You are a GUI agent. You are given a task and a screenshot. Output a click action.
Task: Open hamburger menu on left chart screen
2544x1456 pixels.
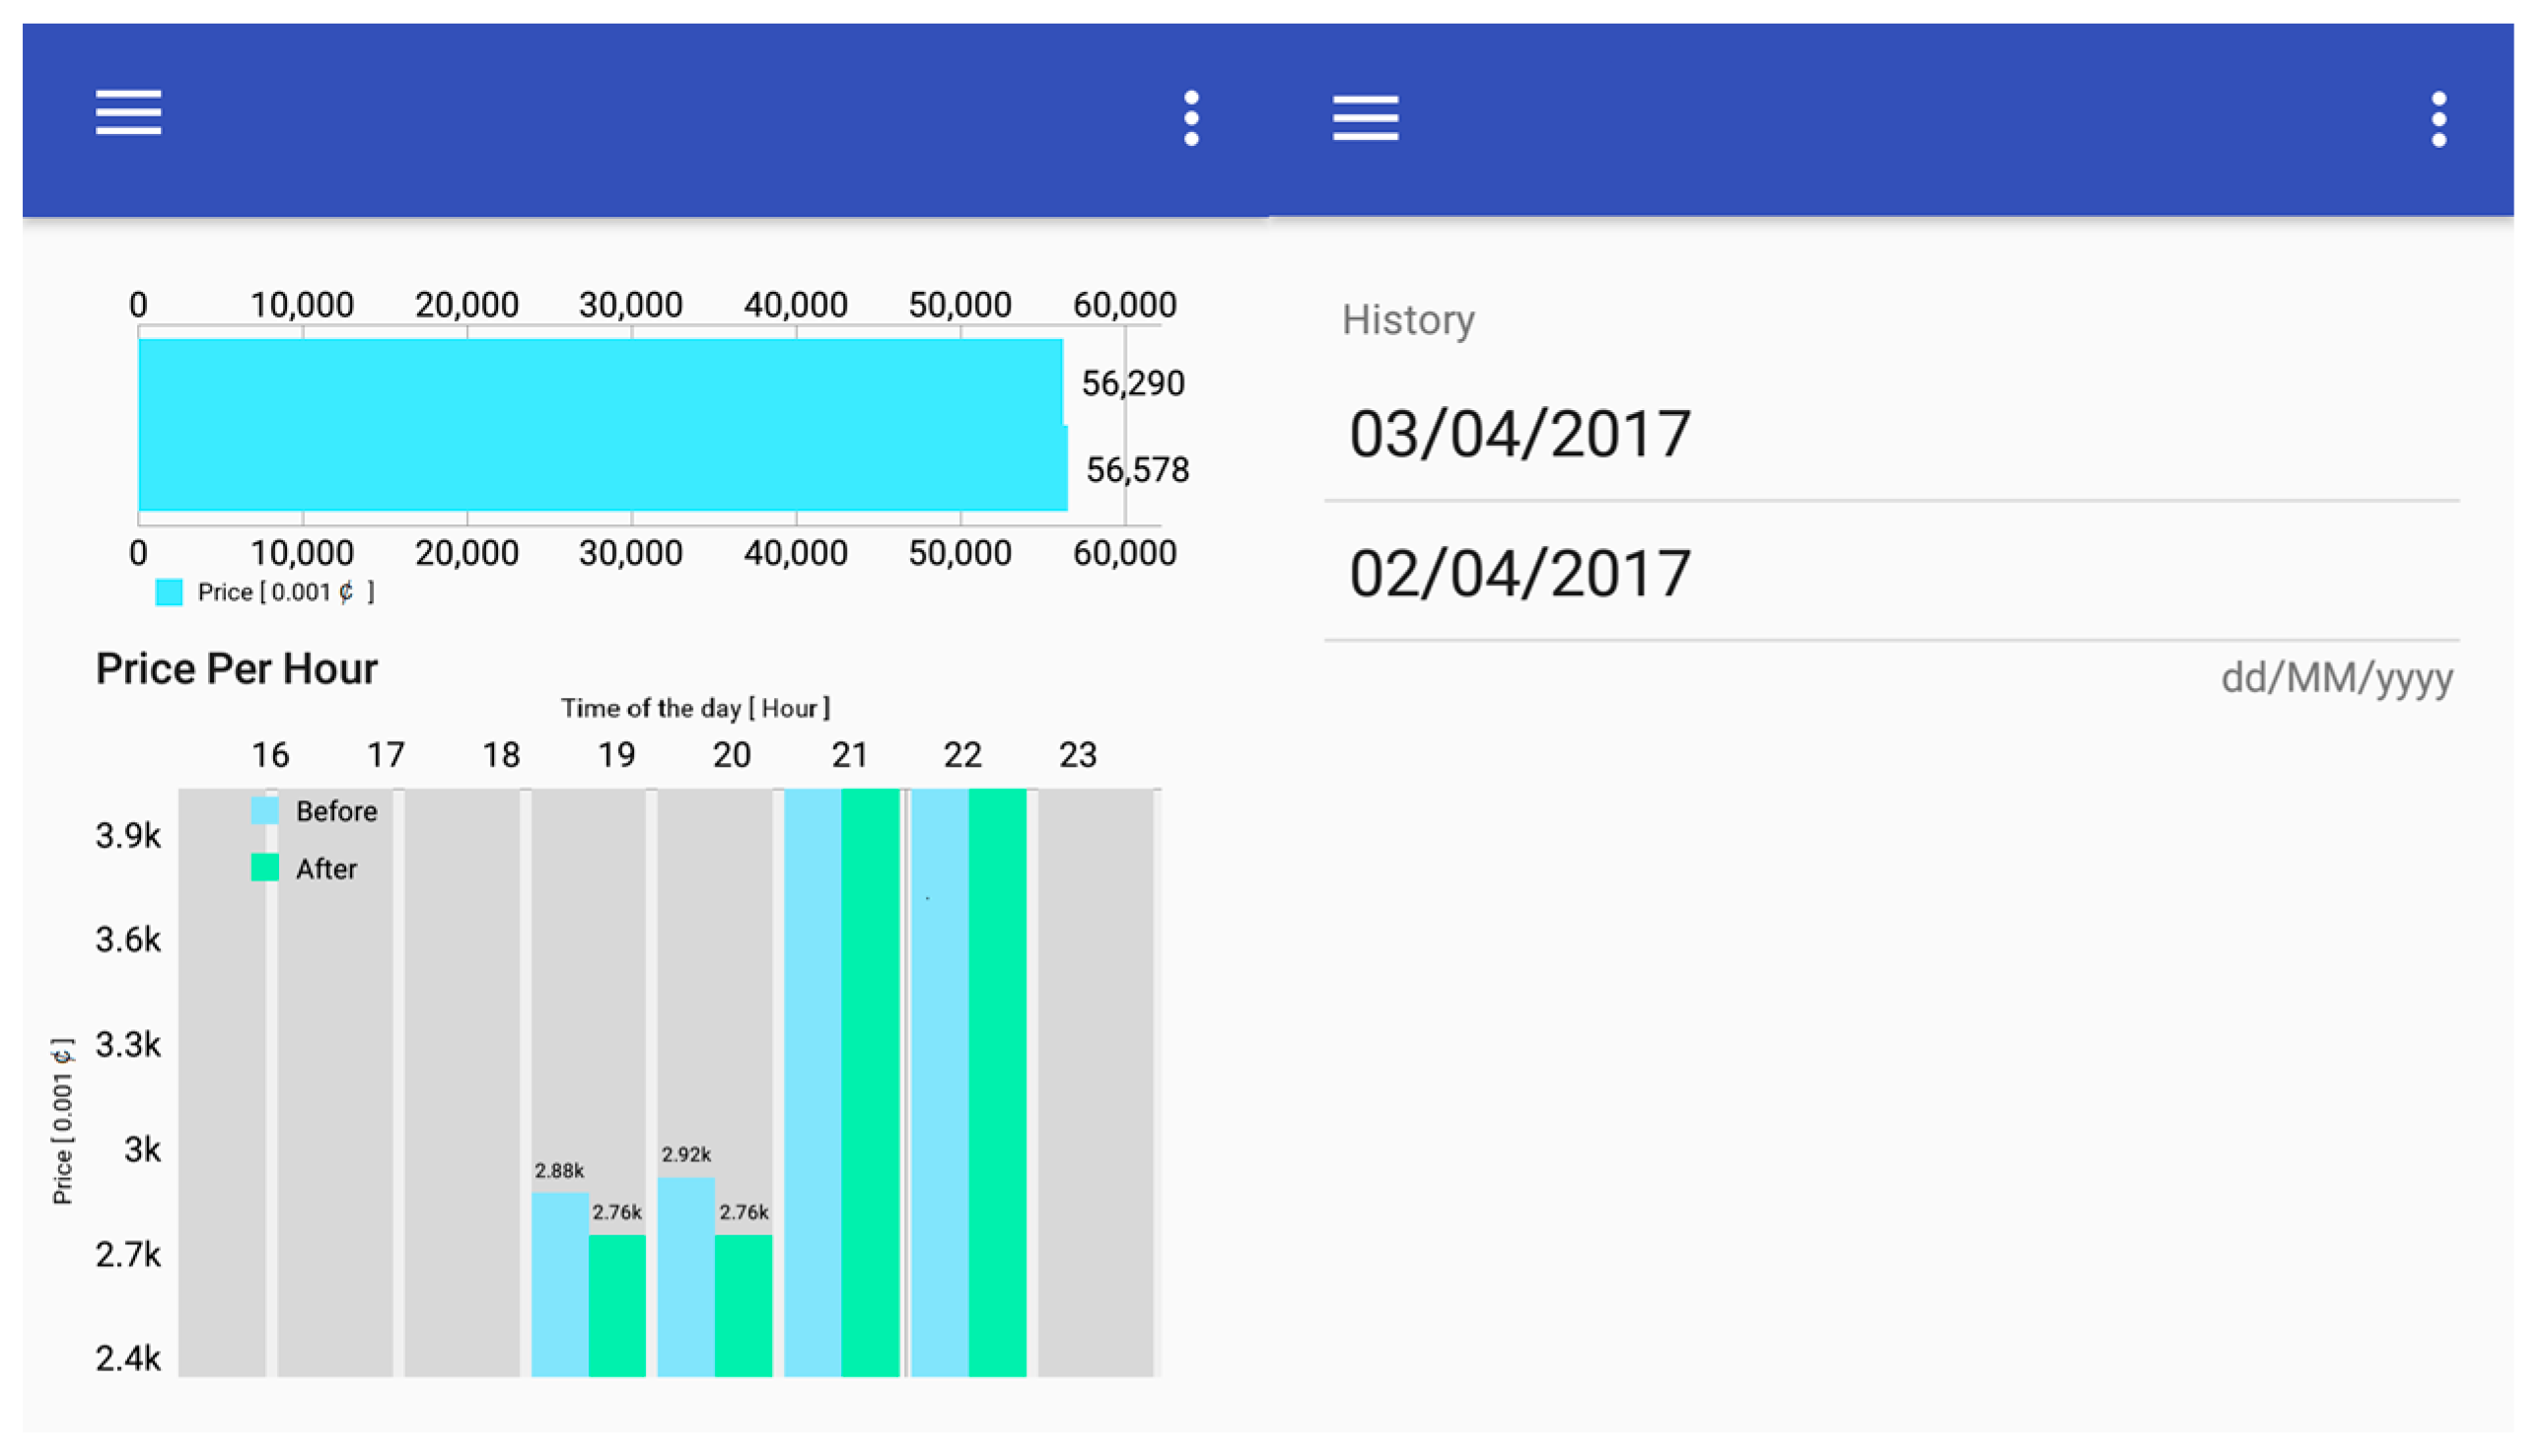tap(128, 111)
